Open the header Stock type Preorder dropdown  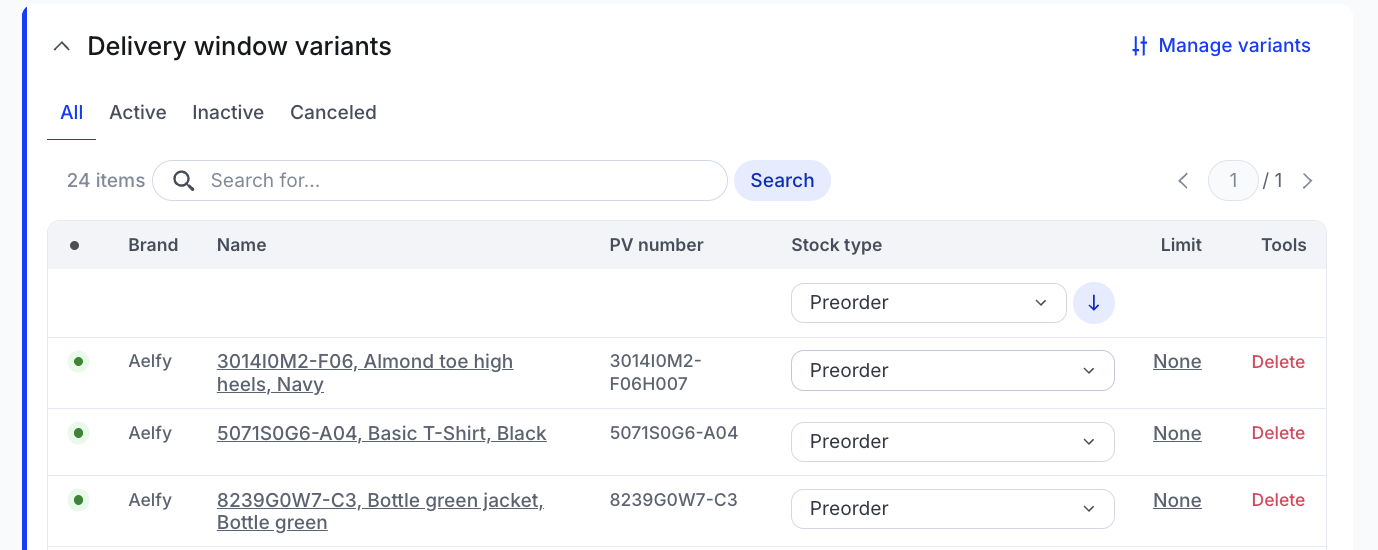click(x=928, y=303)
